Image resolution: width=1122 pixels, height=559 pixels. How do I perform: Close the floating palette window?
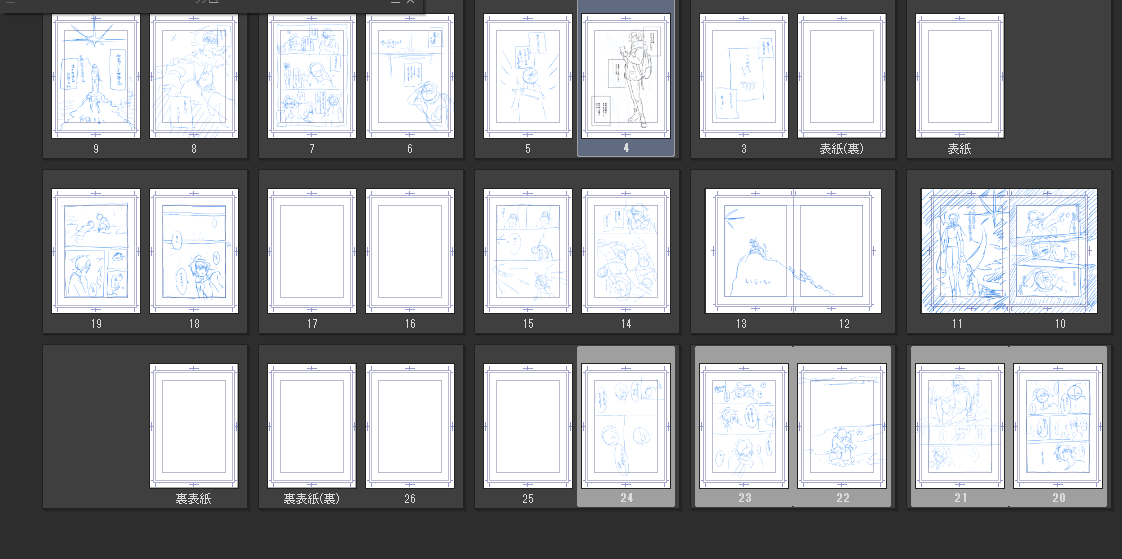pos(410,3)
